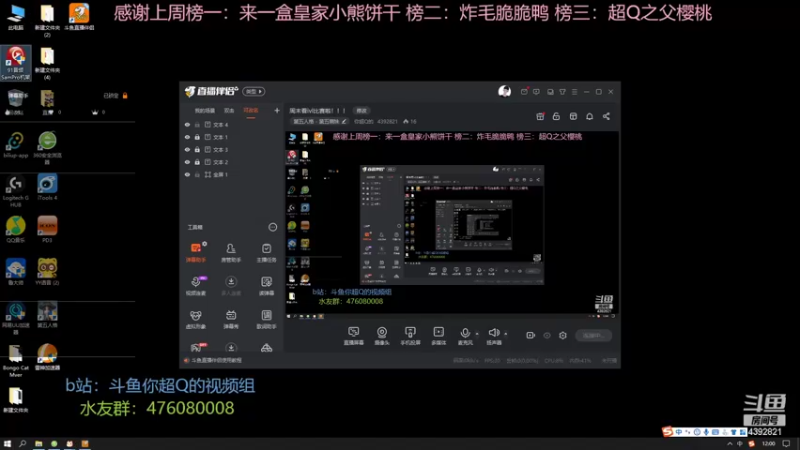Click the speaker icon beside 斗鱼直播伴侣使用教程
The image size is (800, 450).
187,360
